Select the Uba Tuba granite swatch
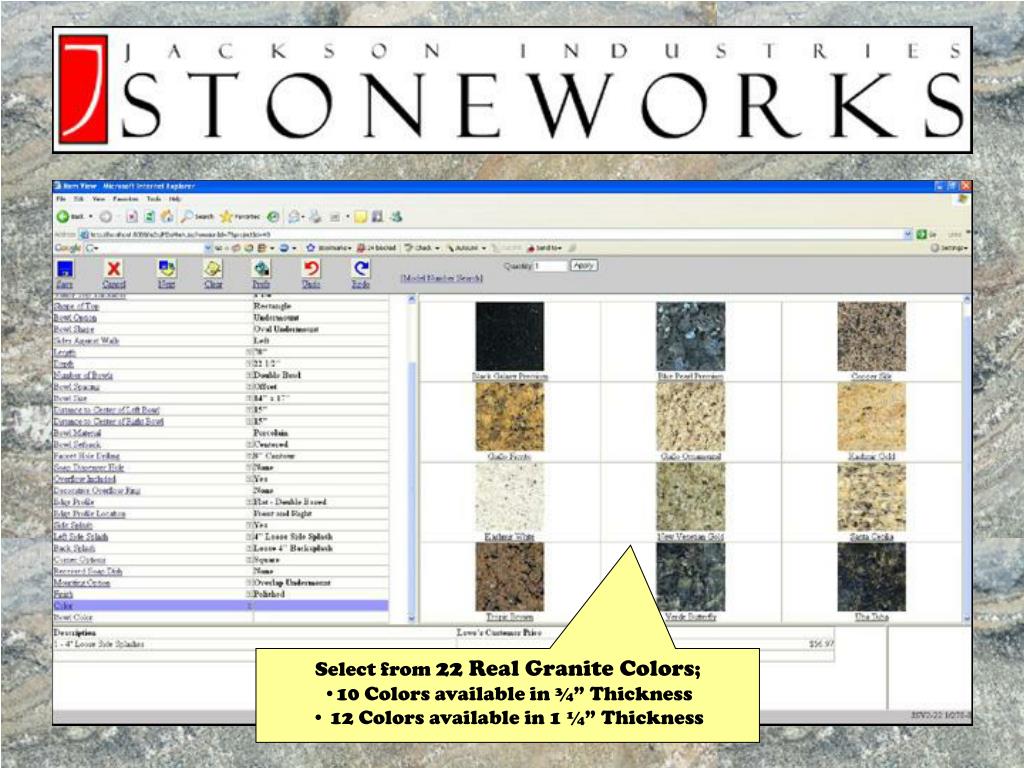 coord(871,577)
